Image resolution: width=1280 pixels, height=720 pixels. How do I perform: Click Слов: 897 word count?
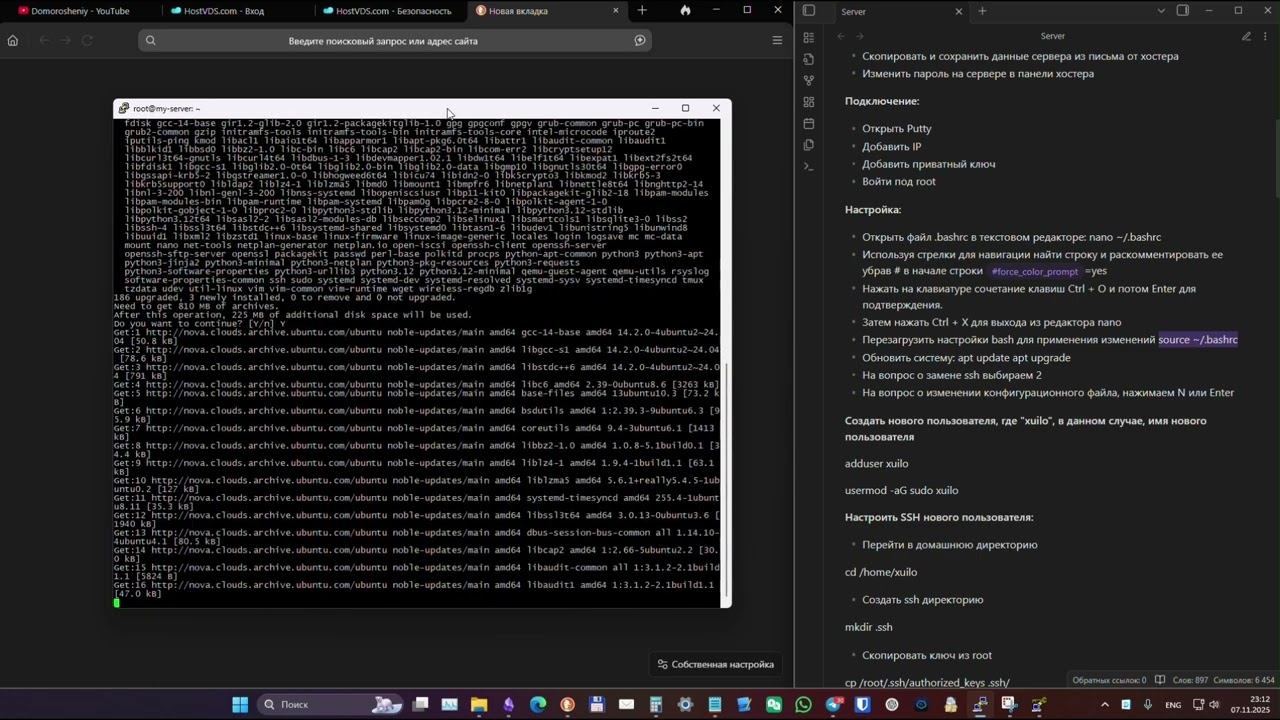coord(1190,680)
